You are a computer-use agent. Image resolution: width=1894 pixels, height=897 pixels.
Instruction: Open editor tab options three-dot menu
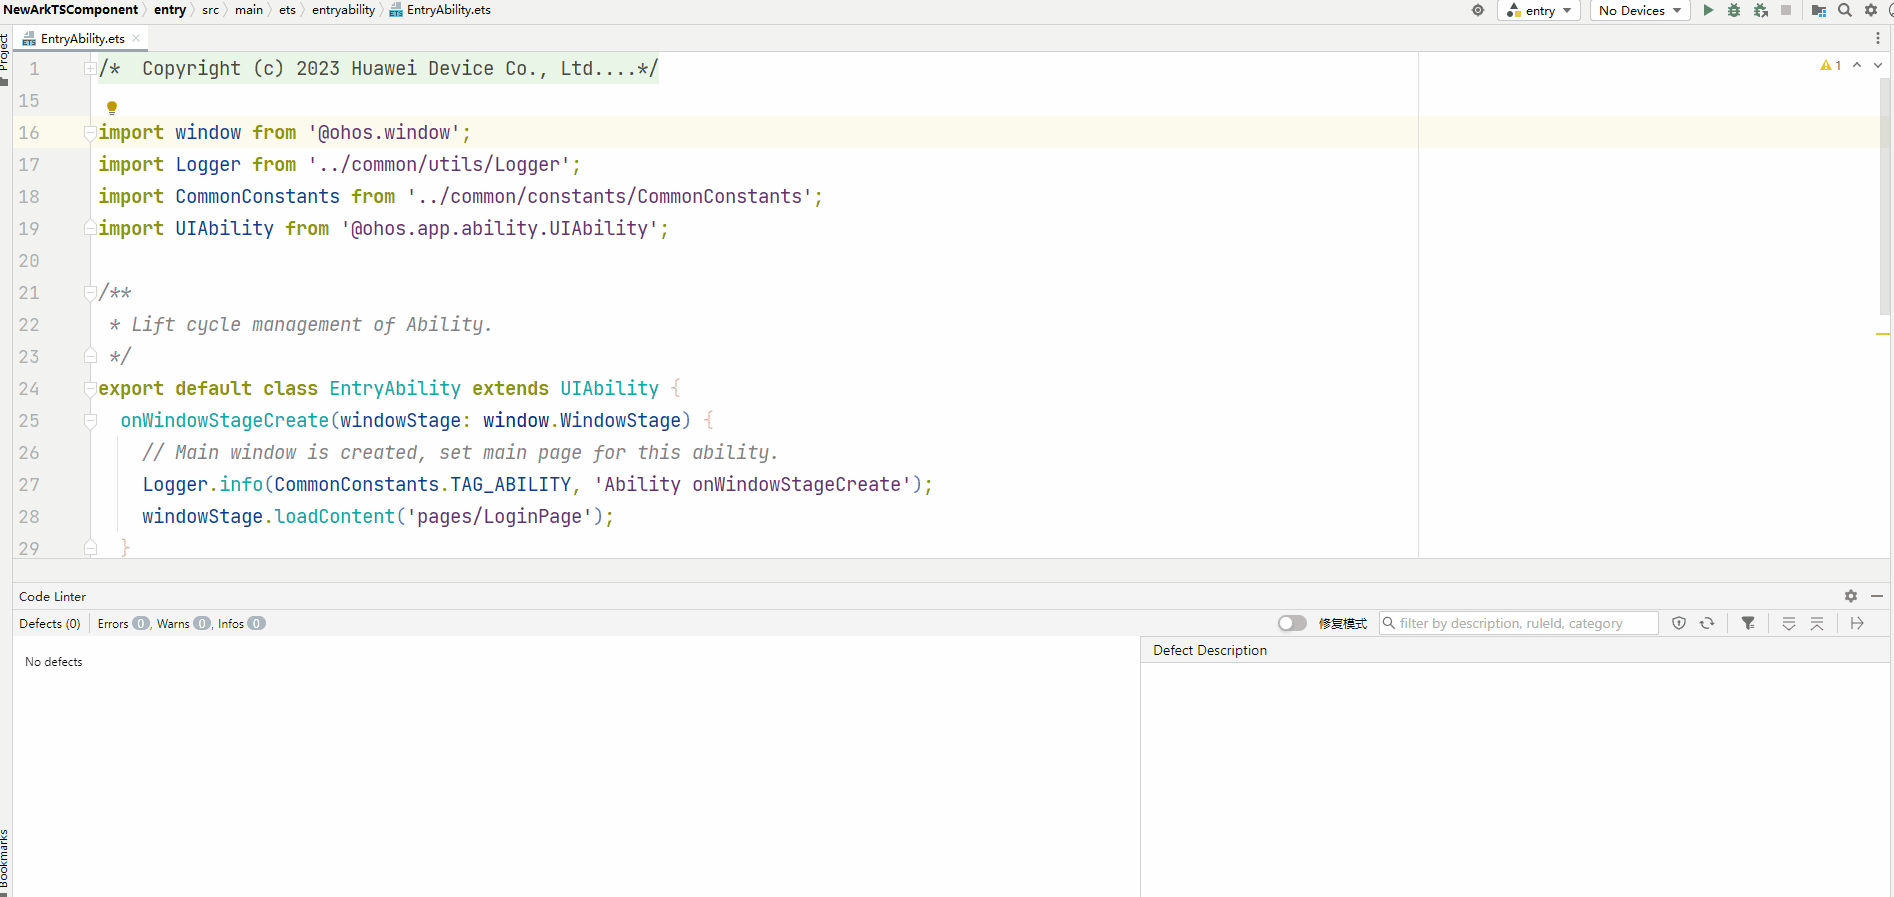point(1878,38)
